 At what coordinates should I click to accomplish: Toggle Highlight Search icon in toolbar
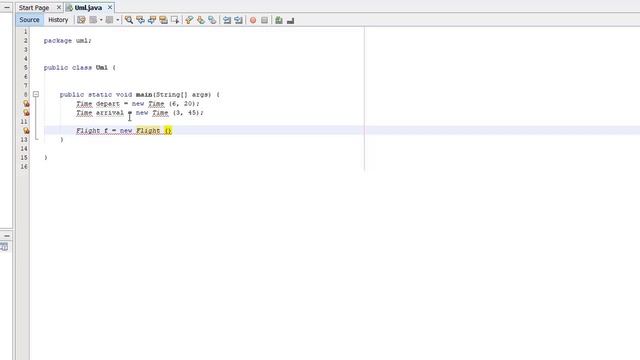[163, 20]
